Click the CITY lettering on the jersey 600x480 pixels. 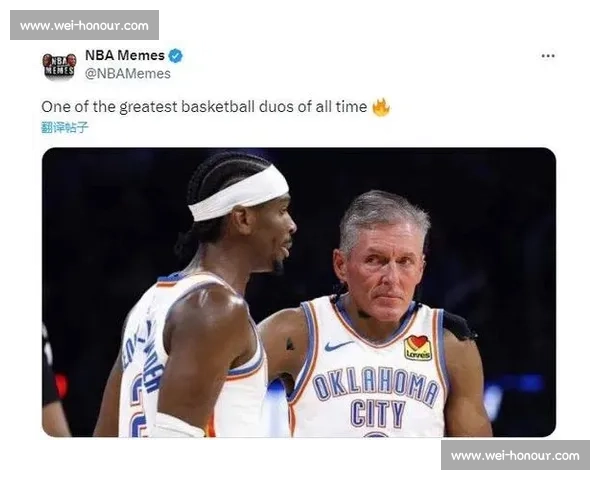(378, 413)
